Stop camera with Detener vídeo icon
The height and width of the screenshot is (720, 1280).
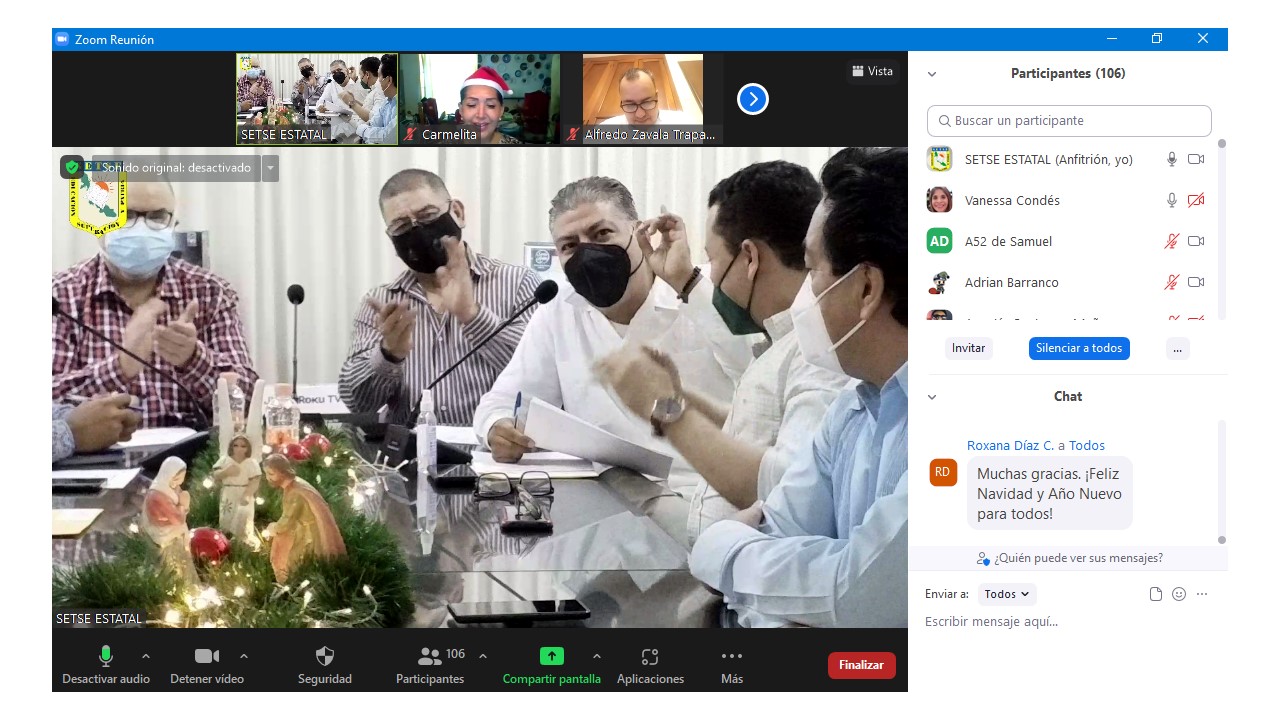tap(207, 656)
